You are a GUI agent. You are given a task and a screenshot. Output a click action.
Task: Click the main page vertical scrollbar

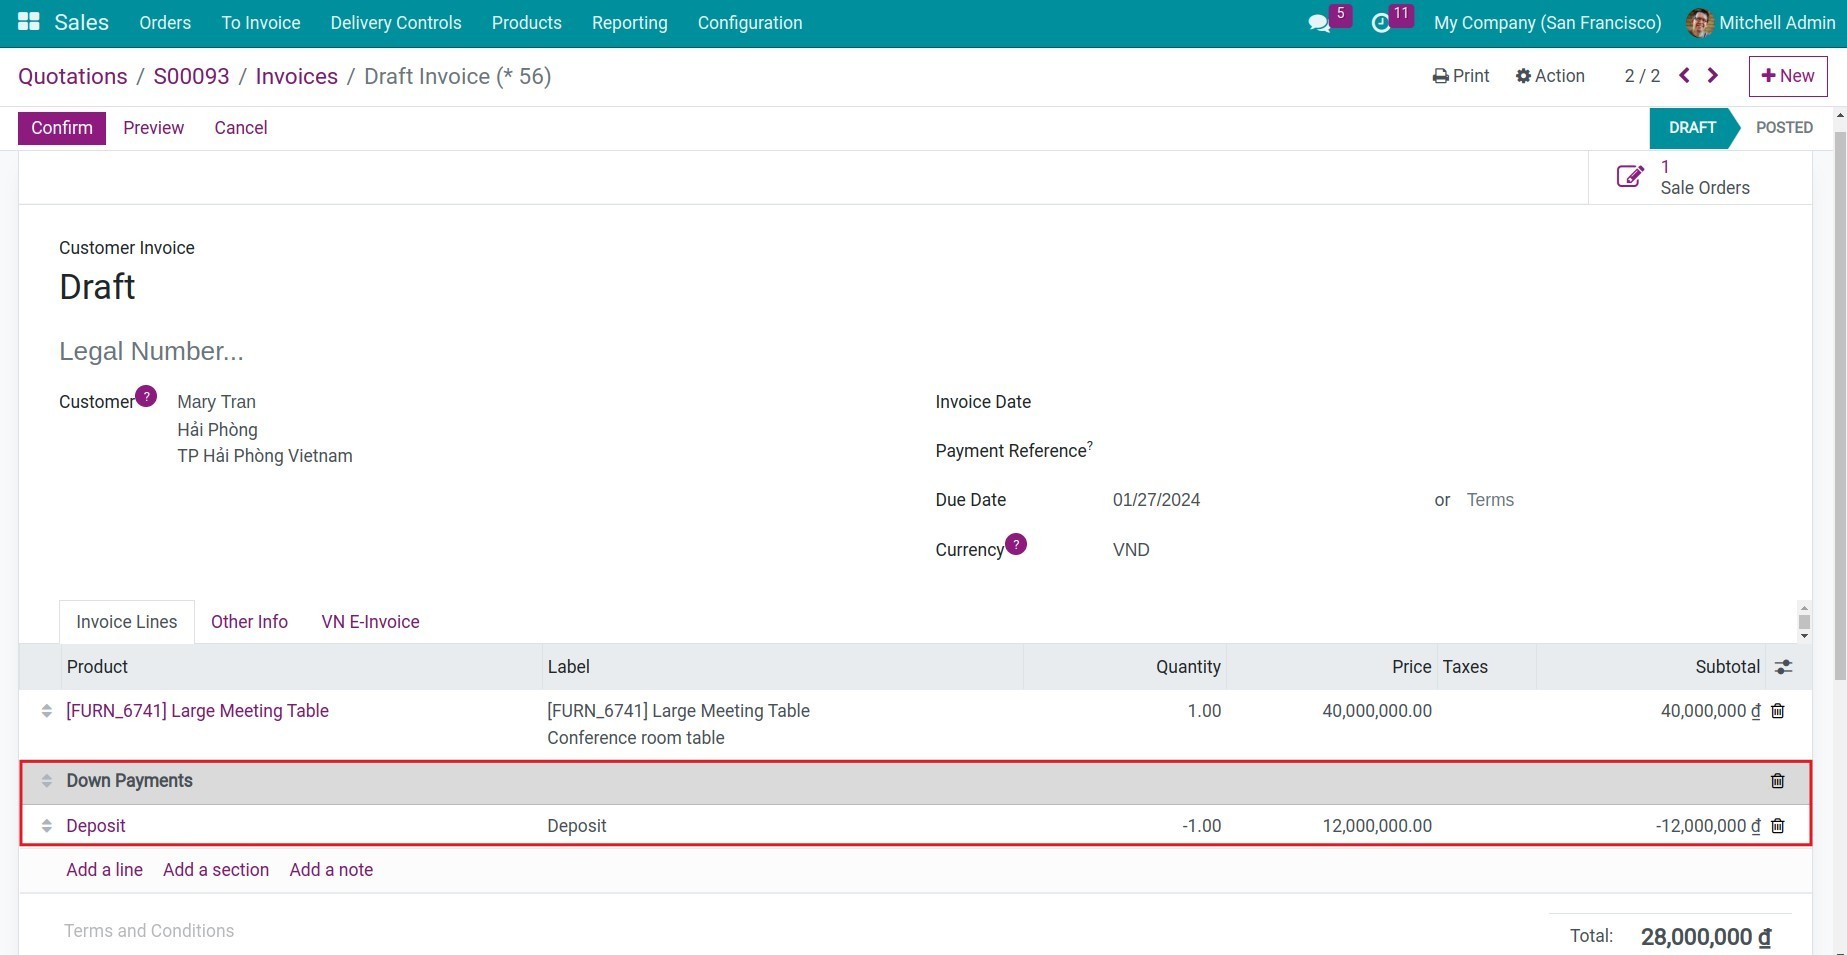1840,405
